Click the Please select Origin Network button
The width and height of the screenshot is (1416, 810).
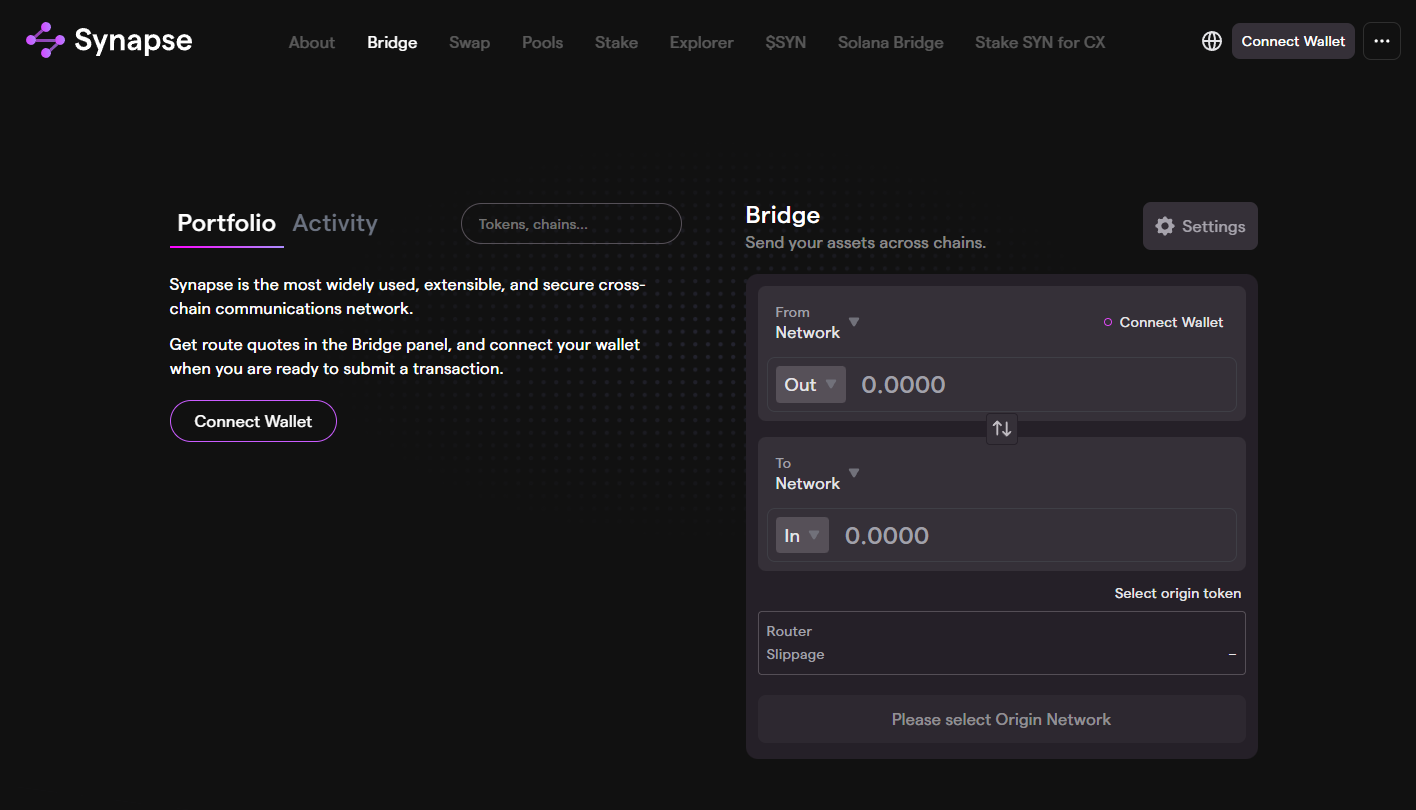[x=1002, y=719]
